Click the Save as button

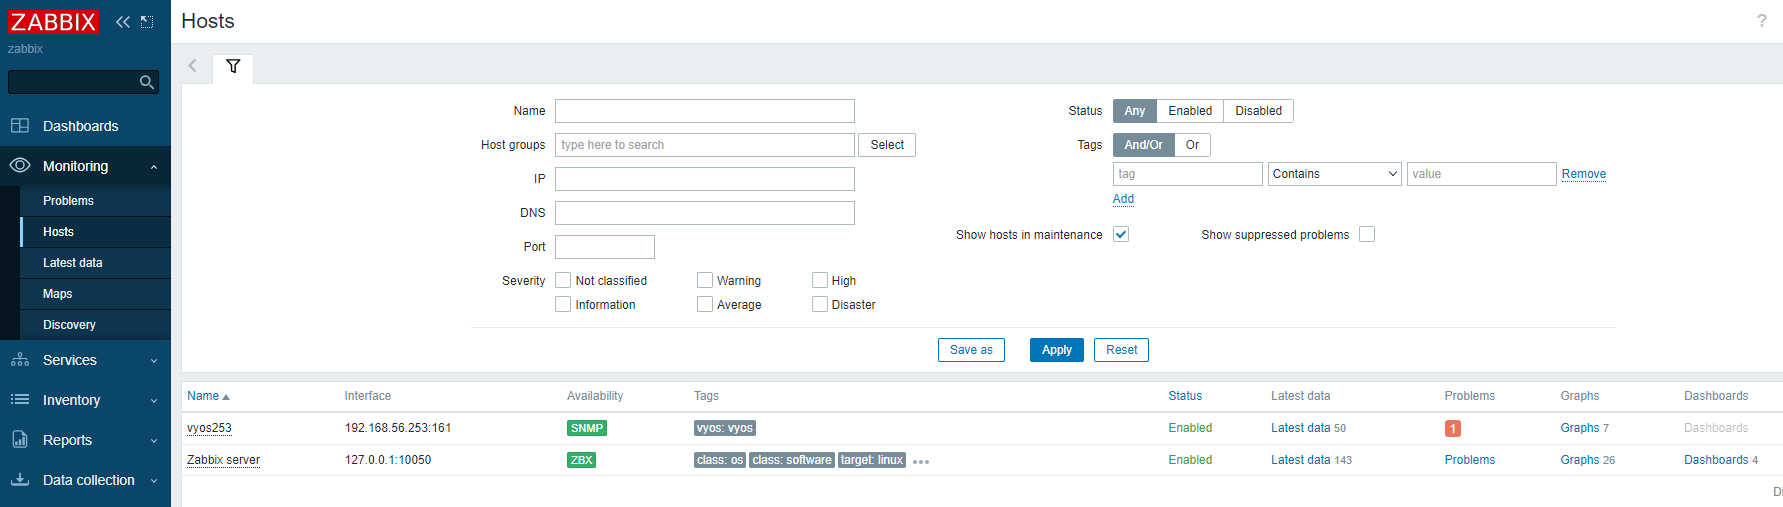click(x=971, y=350)
